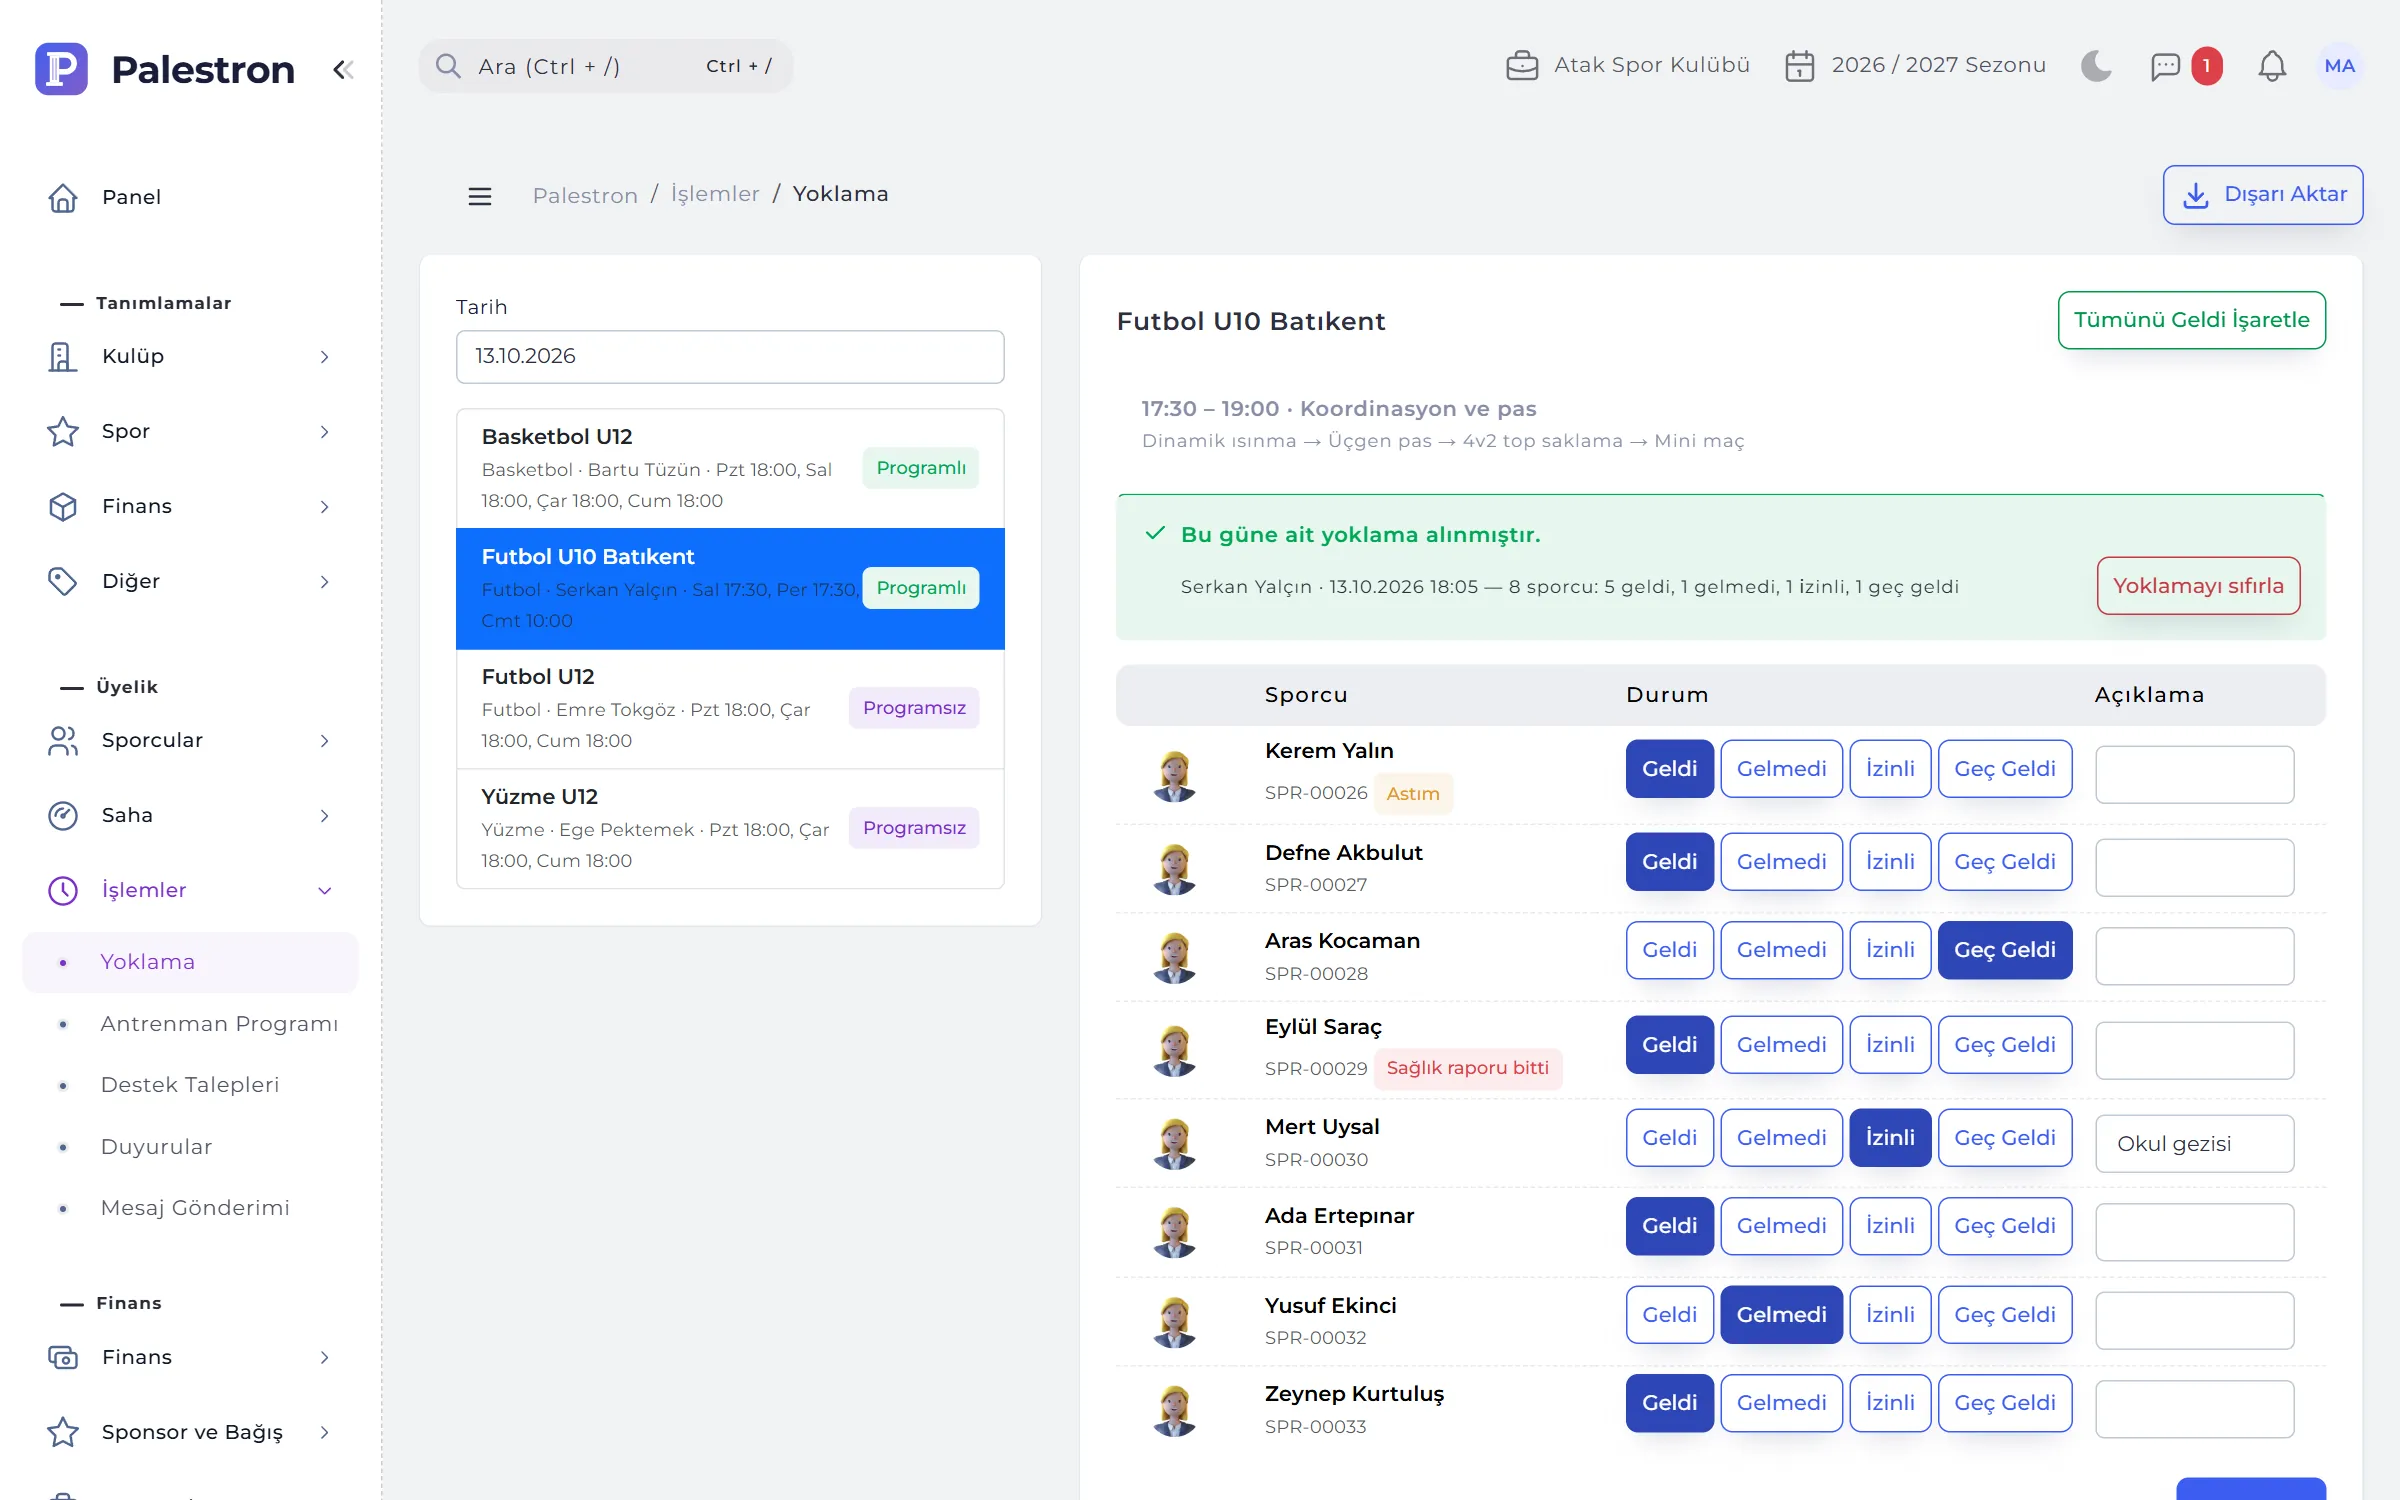The image size is (2400, 1500).
Task: Click Kerem Yalın's avatar thumbnail
Action: pos(1175,776)
